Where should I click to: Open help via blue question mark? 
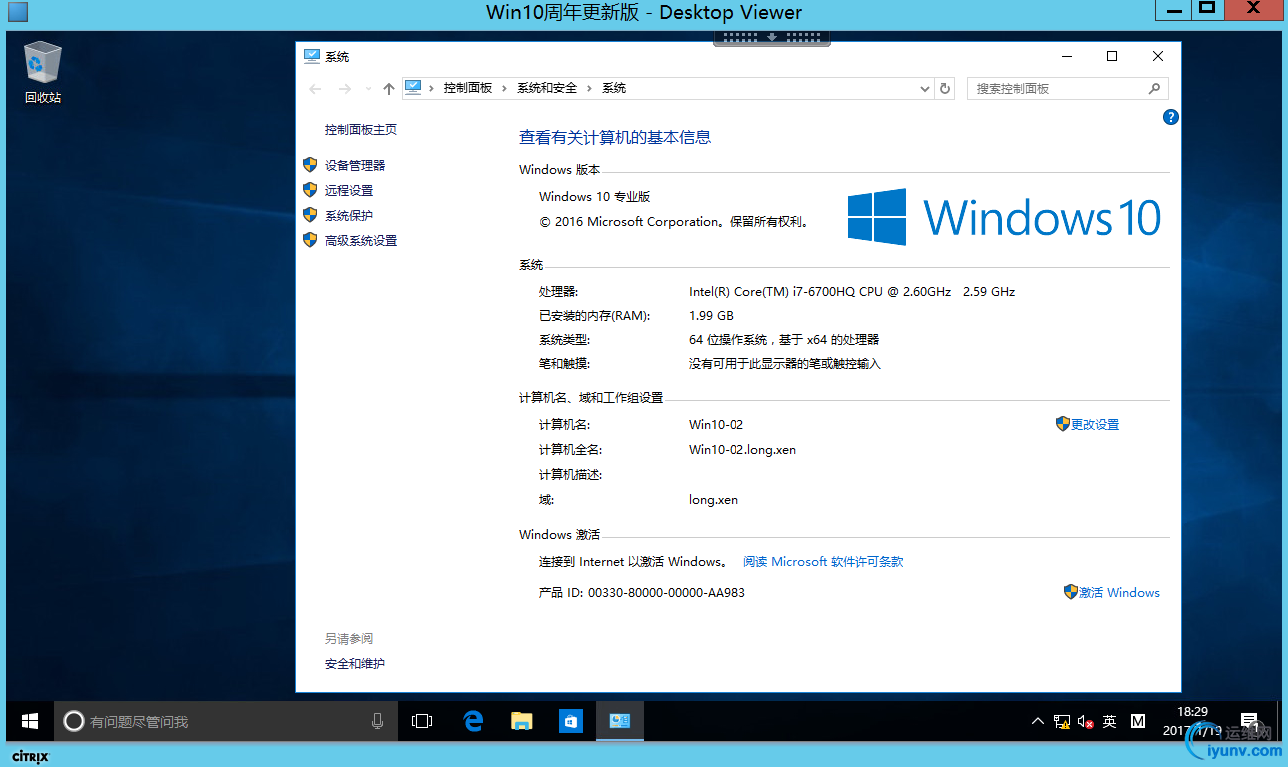pyautogui.click(x=1171, y=117)
